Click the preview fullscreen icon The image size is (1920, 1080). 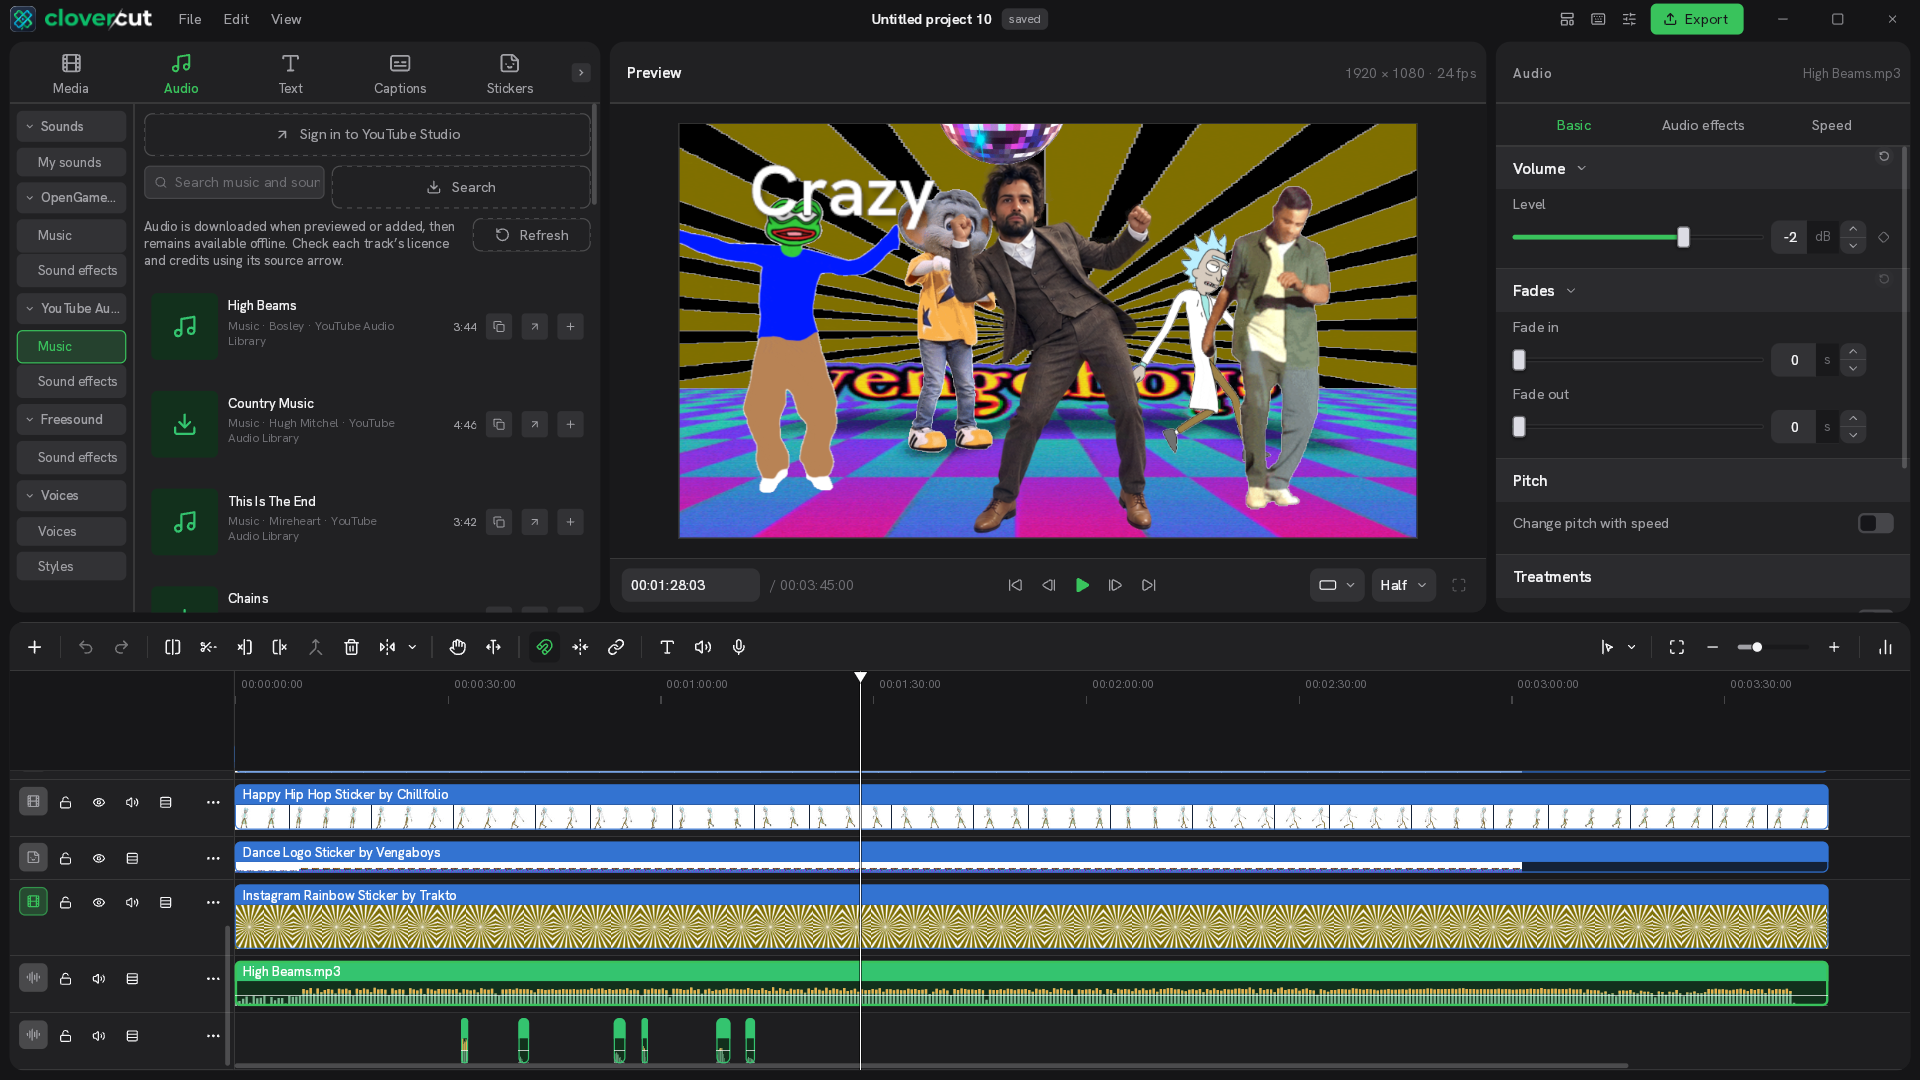pyautogui.click(x=1459, y=585)
